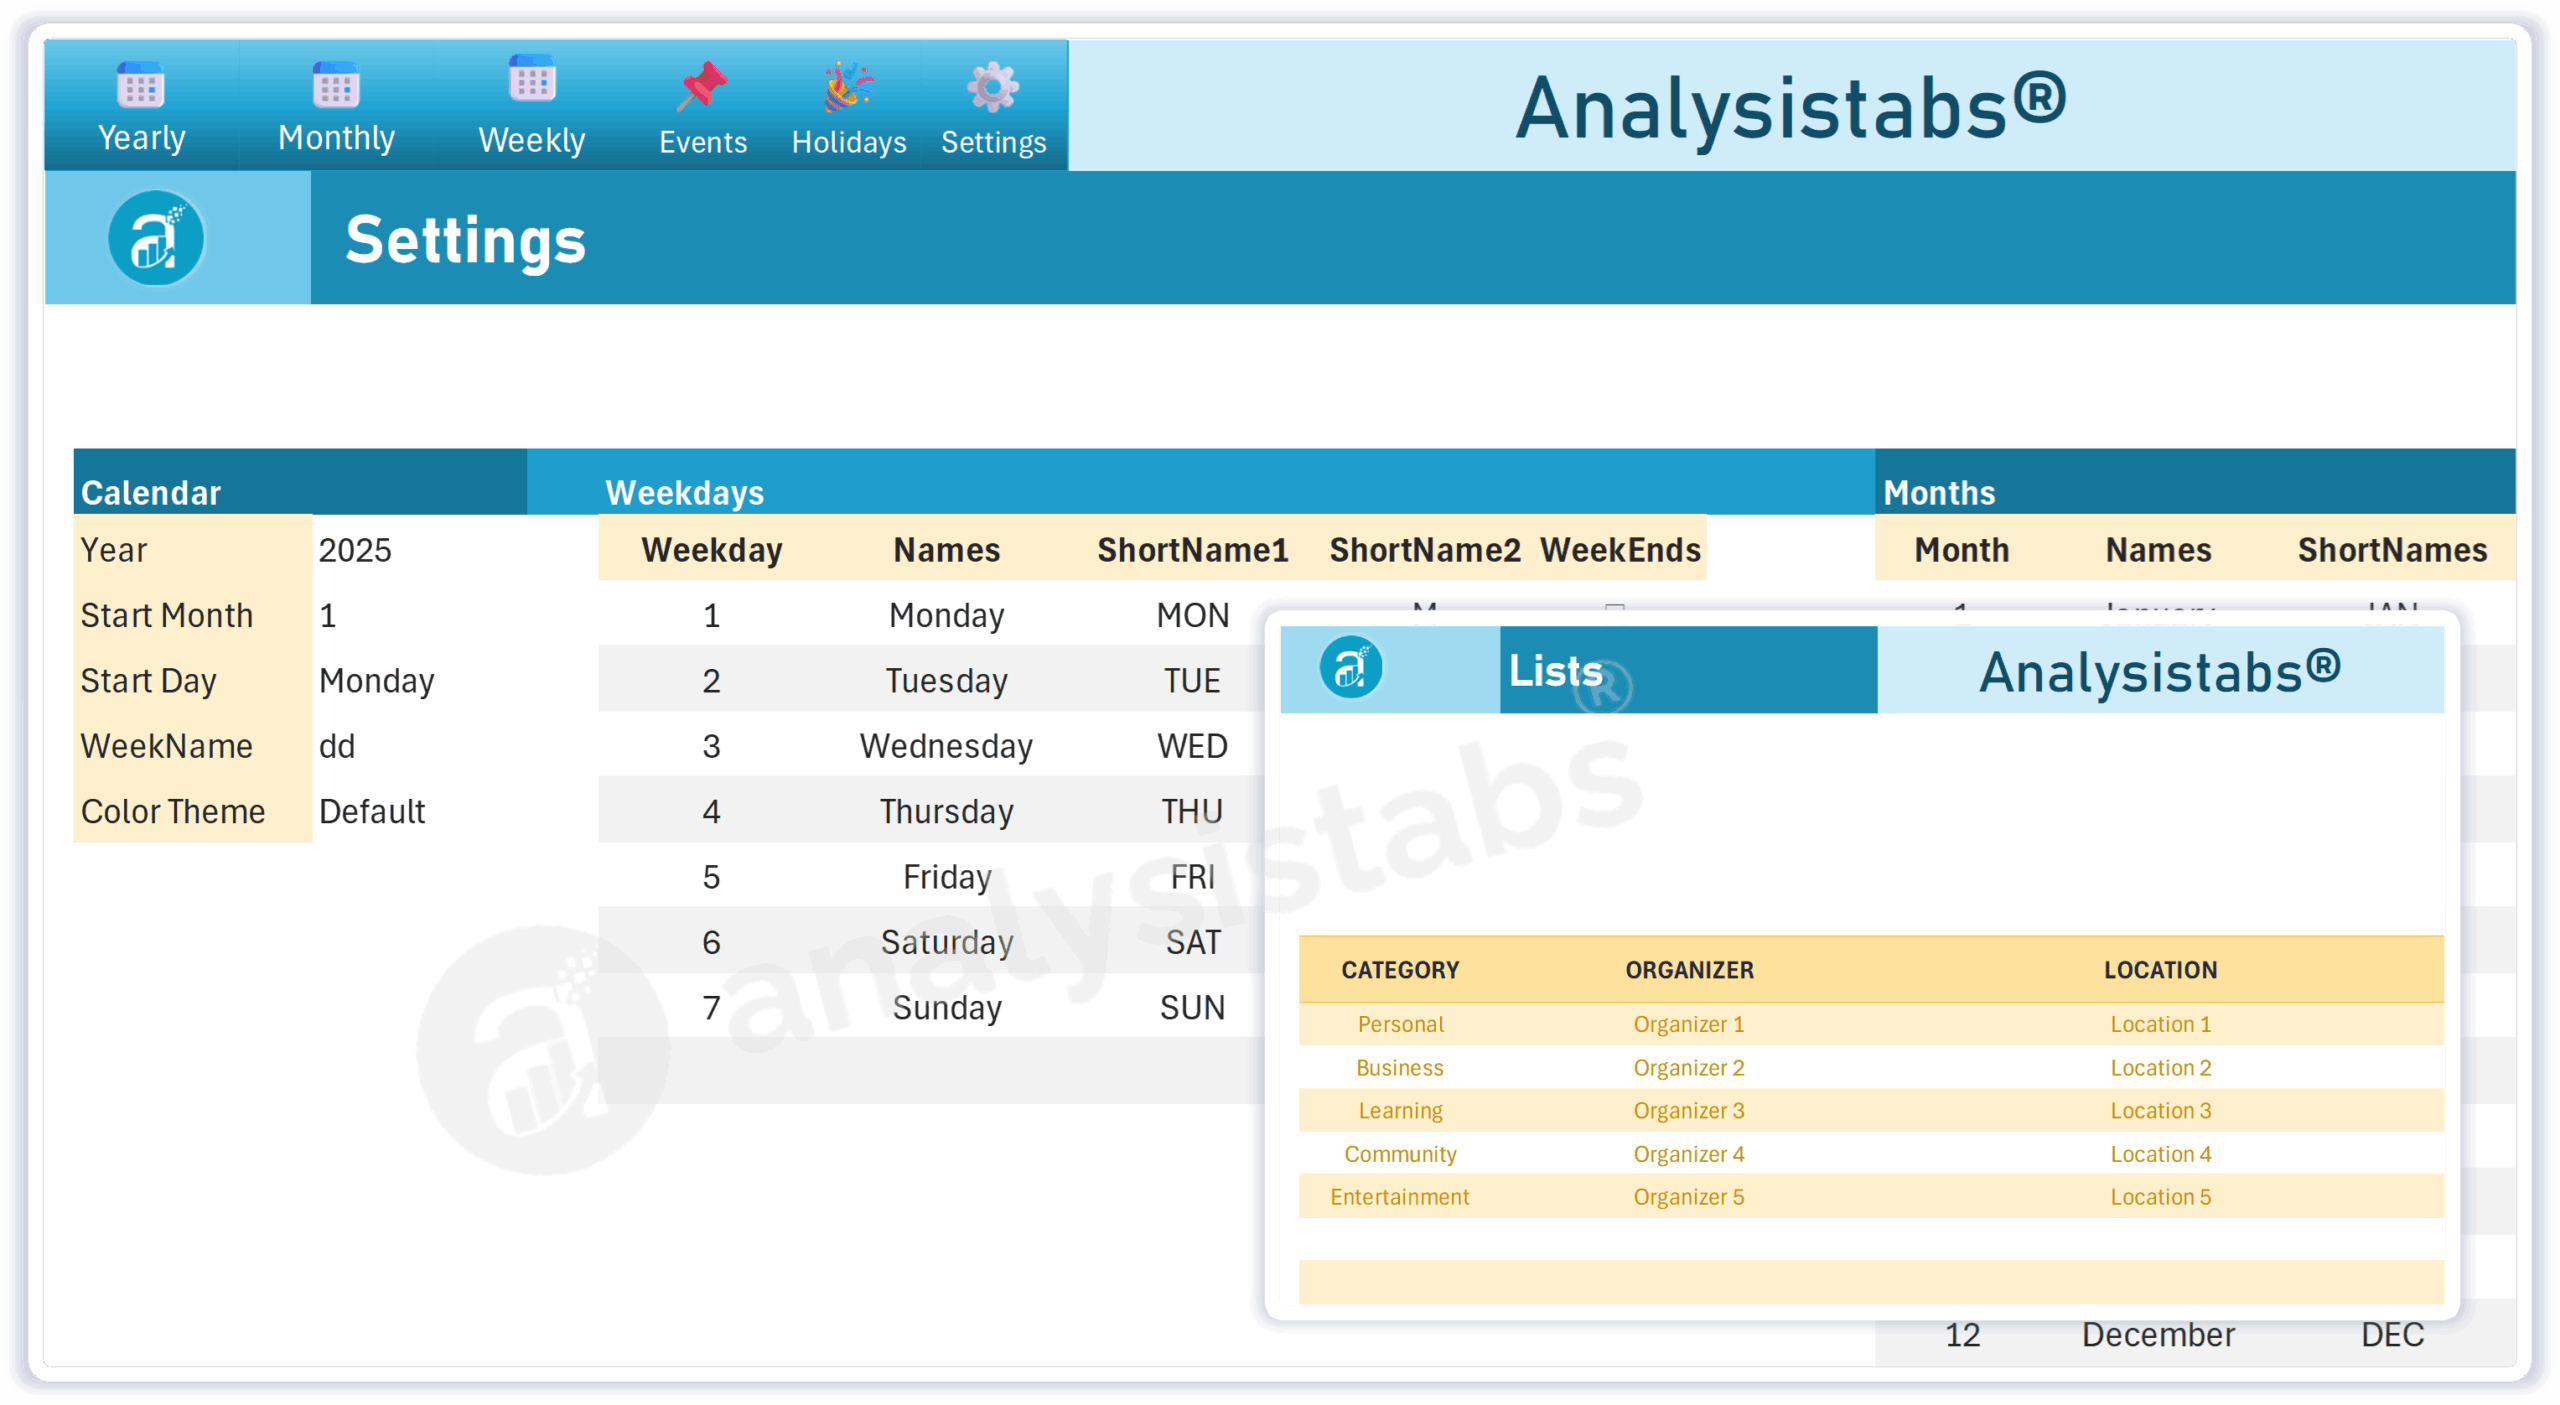The image size is (2560, 1405).
Task: Click the LOCATION header in Lists window
Action: [x=2160, y=970]
